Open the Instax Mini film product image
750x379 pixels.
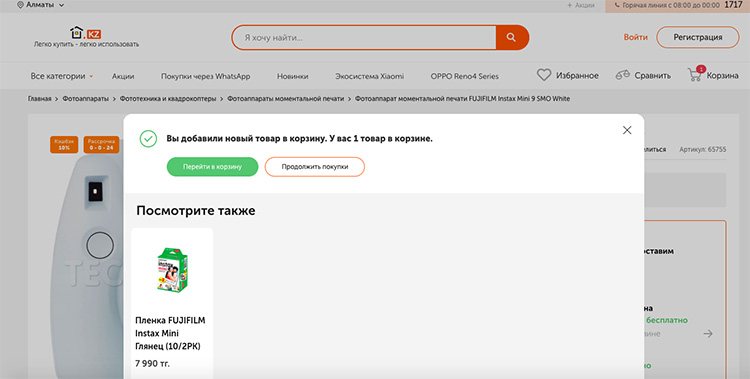(172, 269)
